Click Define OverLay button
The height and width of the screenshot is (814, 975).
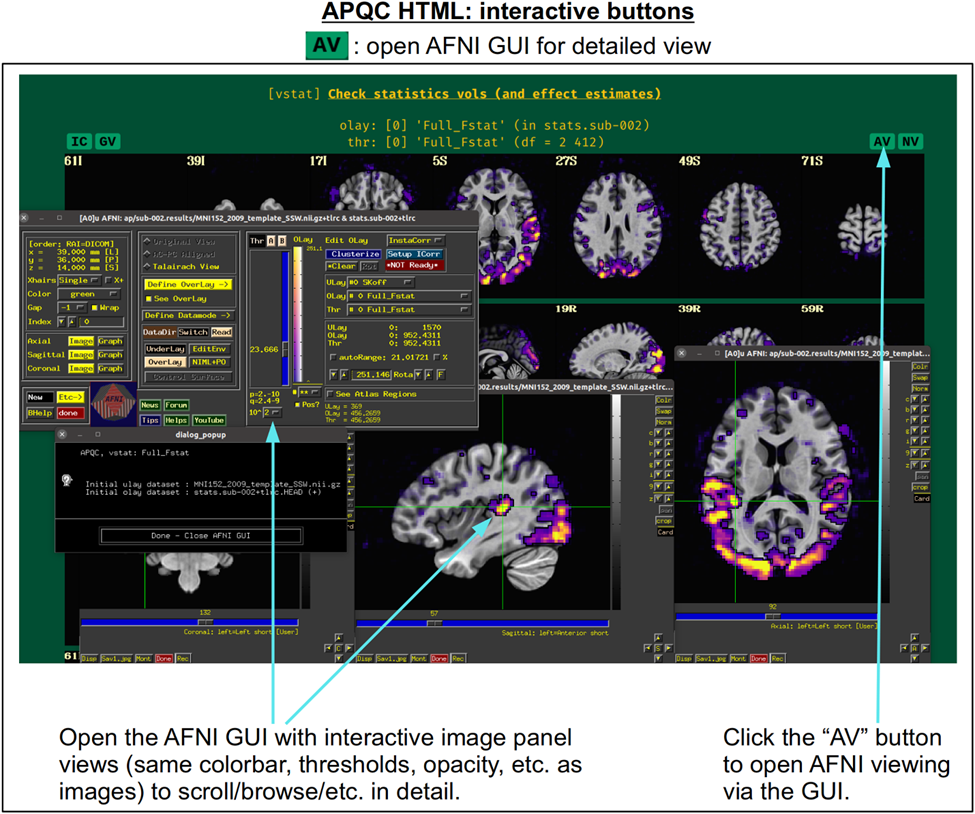coord(188,284)
